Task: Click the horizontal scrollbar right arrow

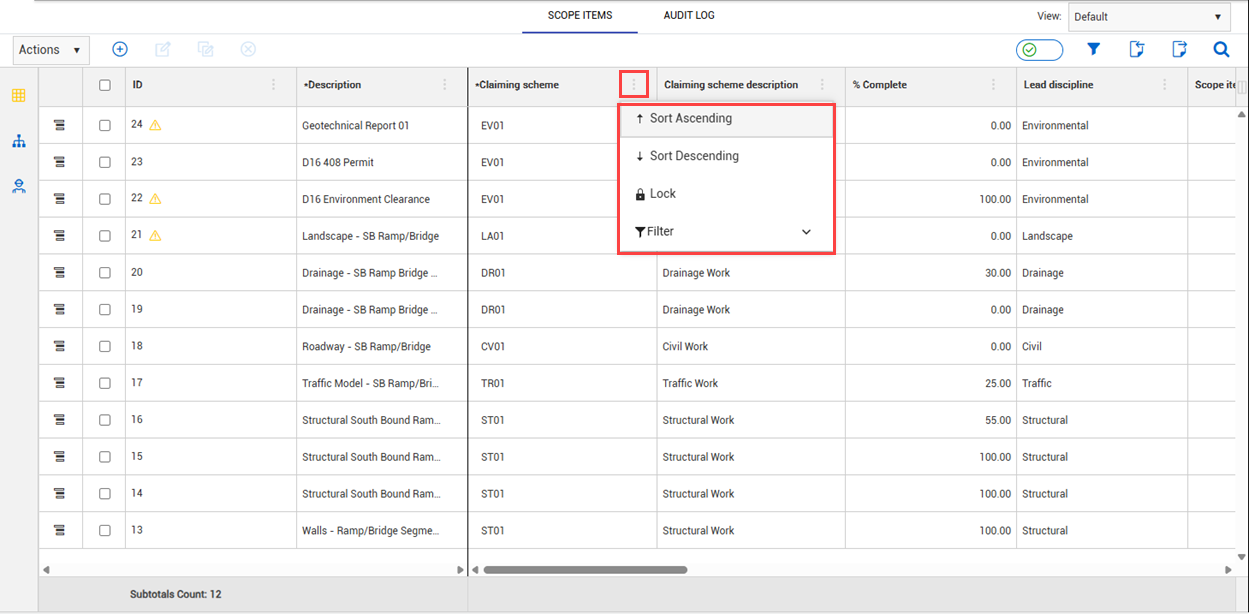Action: tap(1229, 570)
